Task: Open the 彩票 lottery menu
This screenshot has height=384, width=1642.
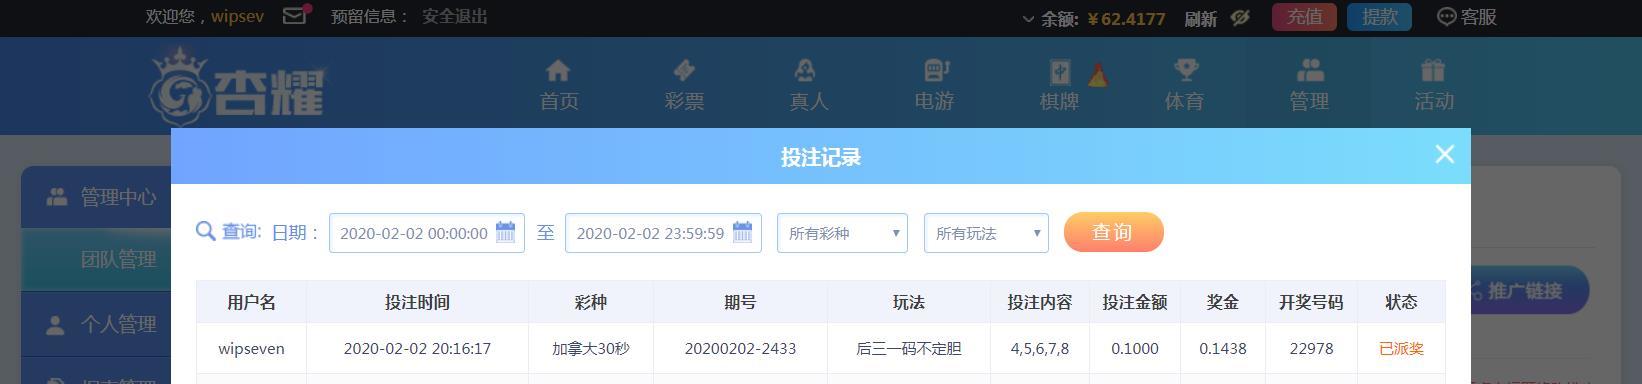Action: pos(684,85)
